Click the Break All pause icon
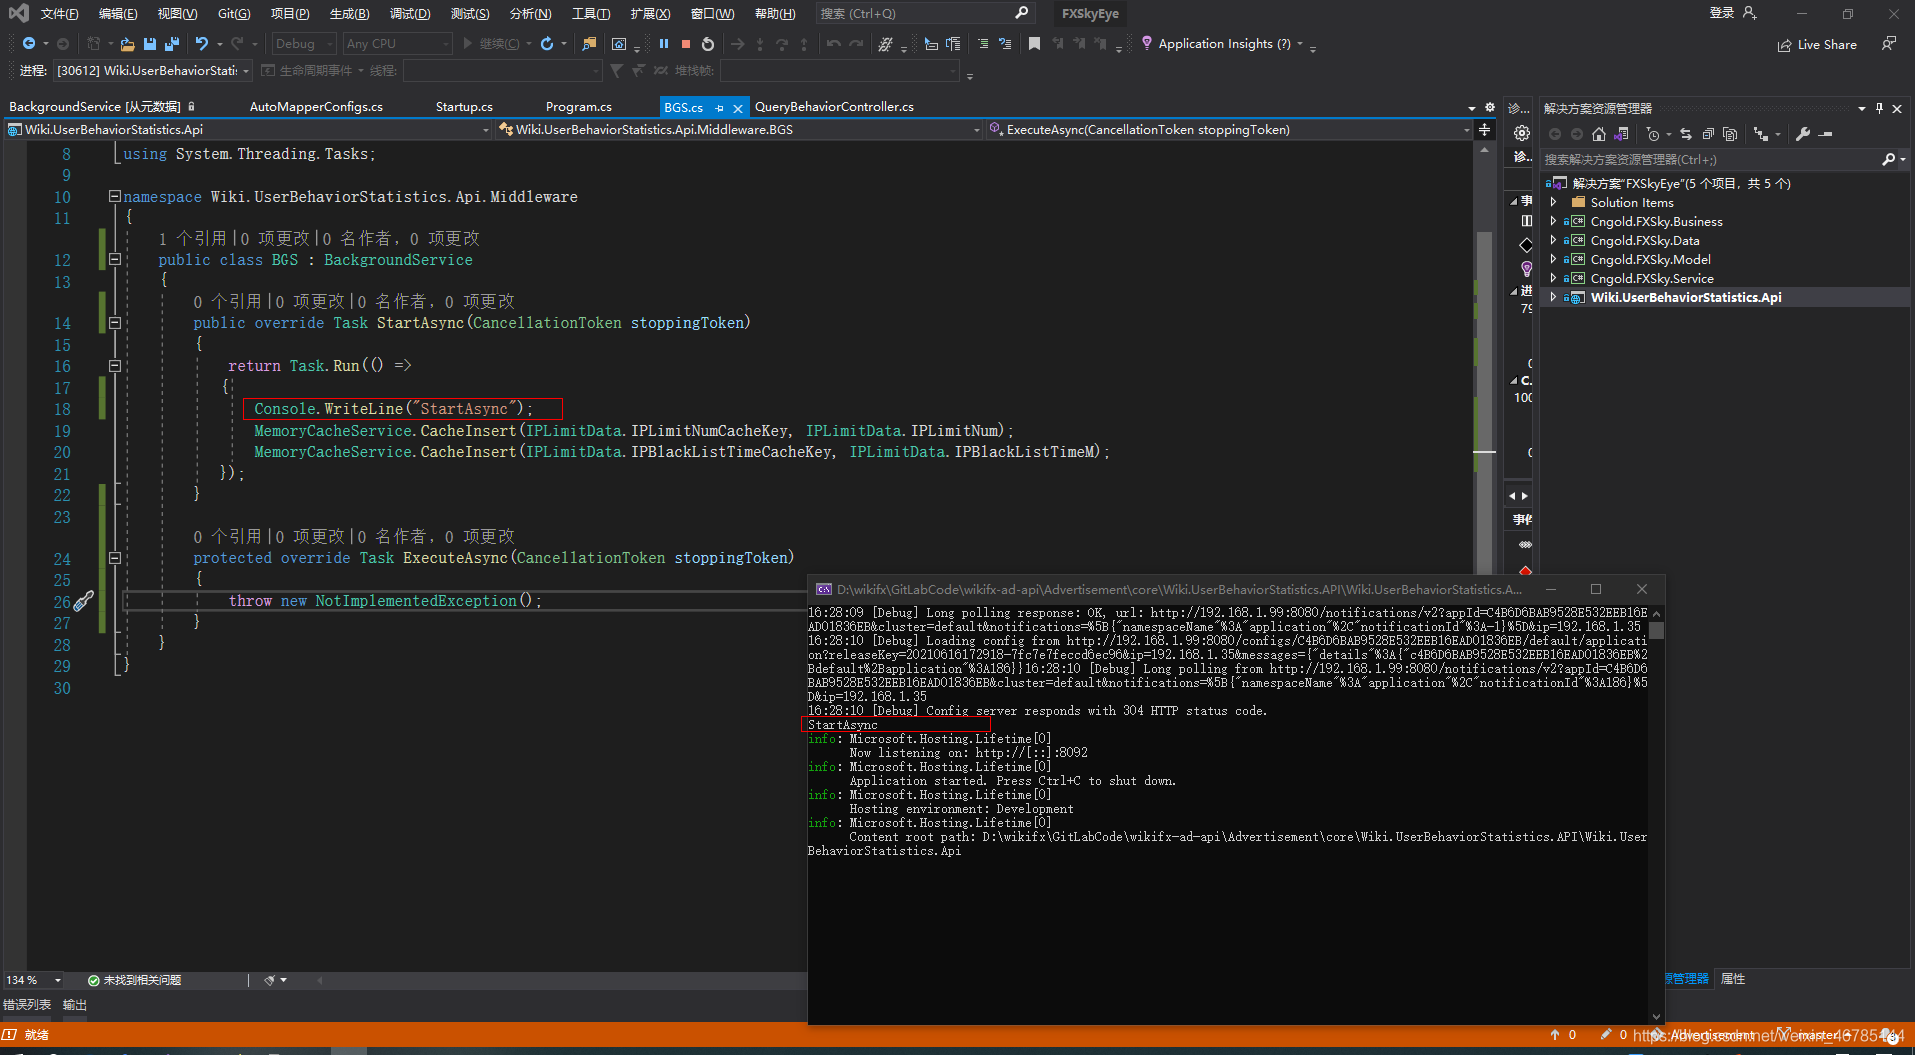 coord(662,44)
